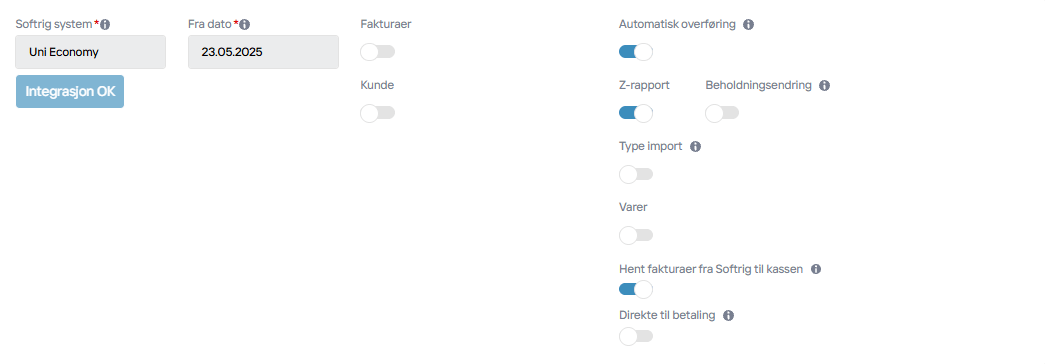The image size is (1045, 364).
Task: Disable Hent fakturaer fra Softrig toggle
Action: coord(636,289)
